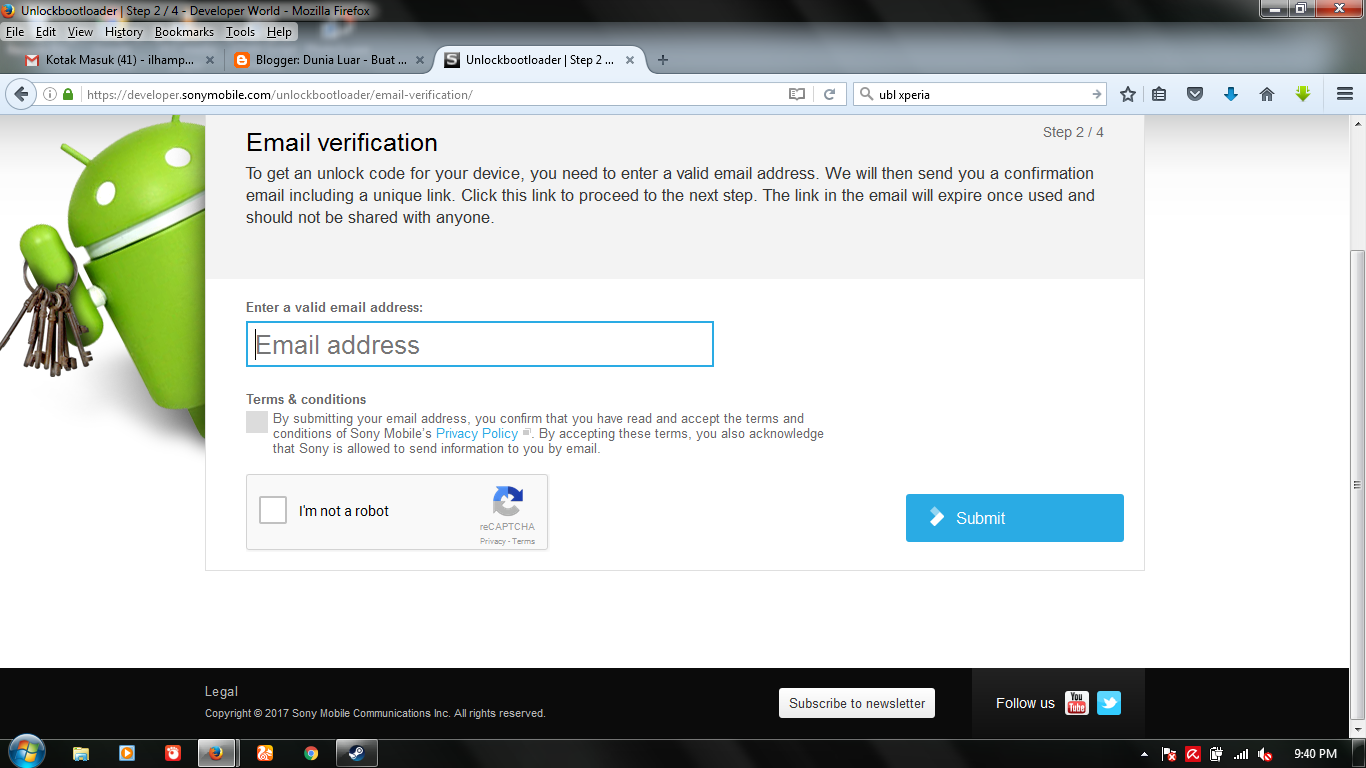1366x768 pixels.
Task: Open the Help menu
Action: pyautogui.click(x=279, y=32)
